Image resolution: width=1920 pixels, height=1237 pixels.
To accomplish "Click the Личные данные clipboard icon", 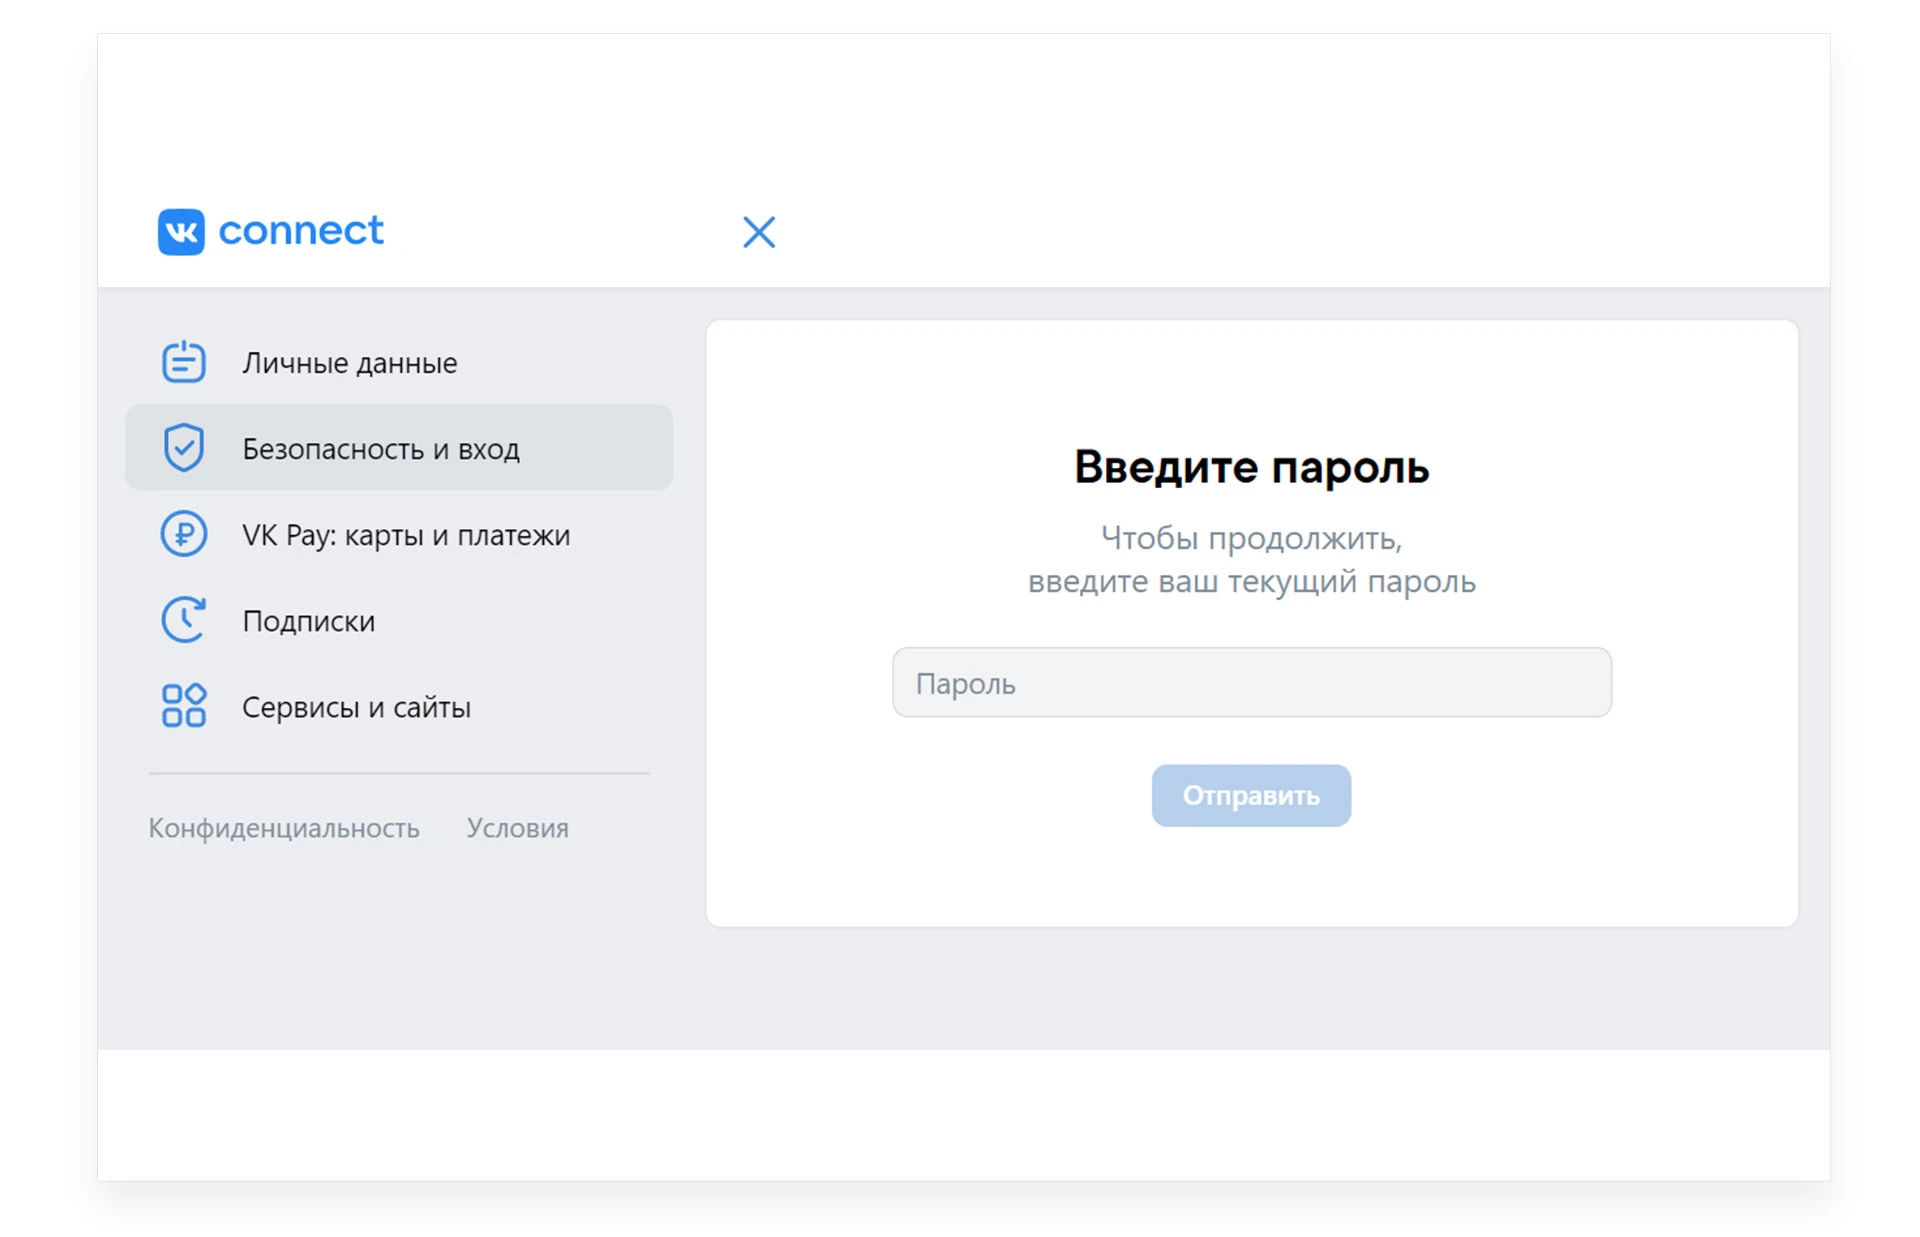I will pyautogui.click(x=184, y=362).
